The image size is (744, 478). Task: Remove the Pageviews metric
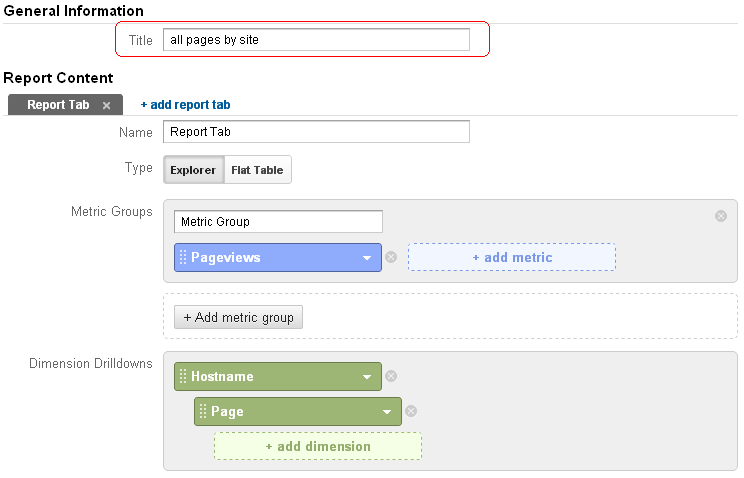(x=391, y=257)
